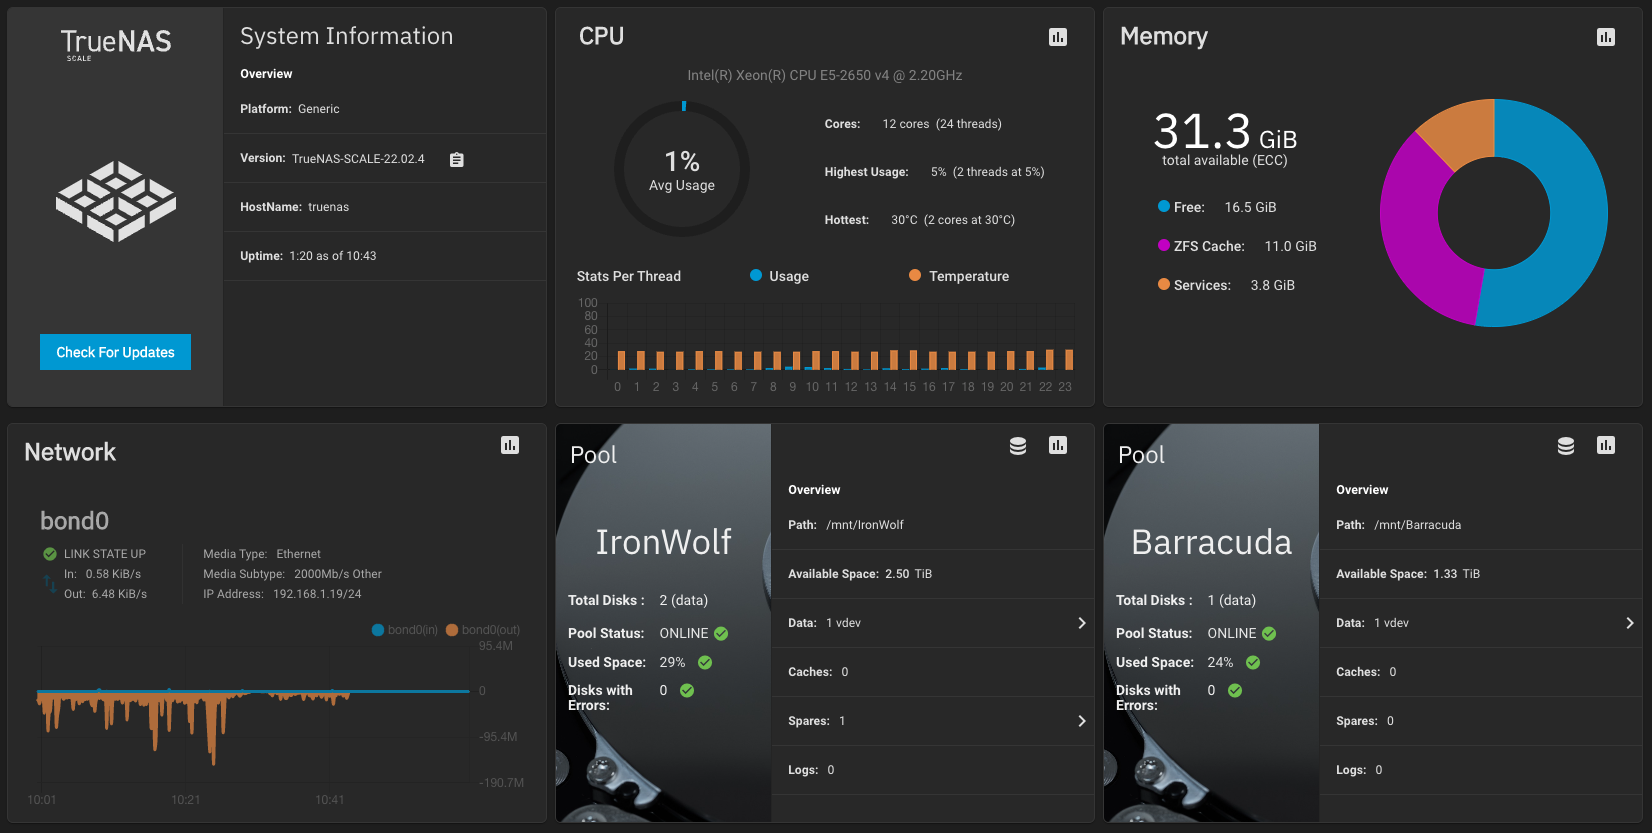Screen dimensions: 1652x833
Task: Click the blue Free memory legend swatch
Action: 1163,207
